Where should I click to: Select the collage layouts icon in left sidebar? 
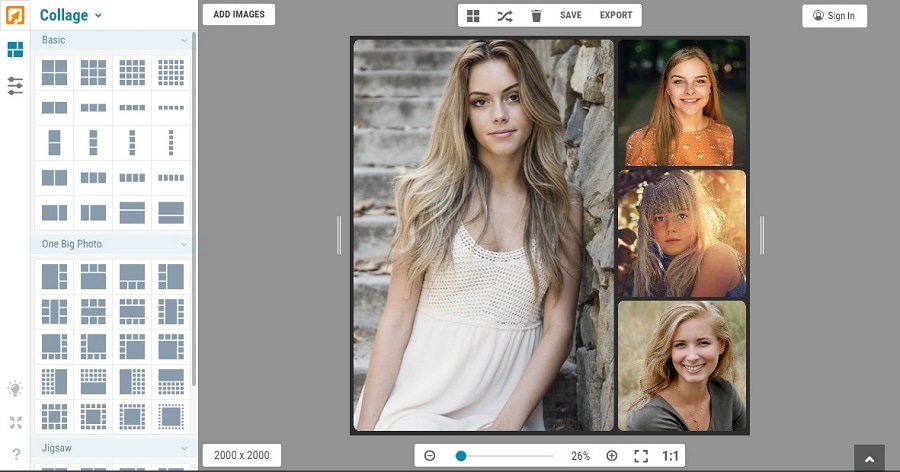point(15,50)
